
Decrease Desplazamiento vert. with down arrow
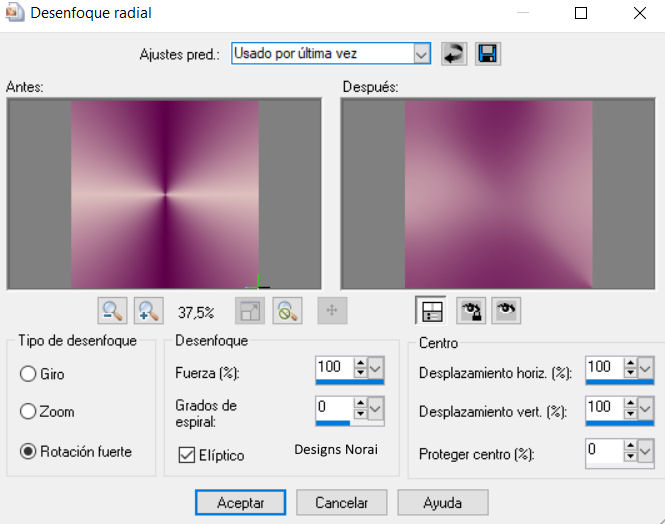coord(630,413)
